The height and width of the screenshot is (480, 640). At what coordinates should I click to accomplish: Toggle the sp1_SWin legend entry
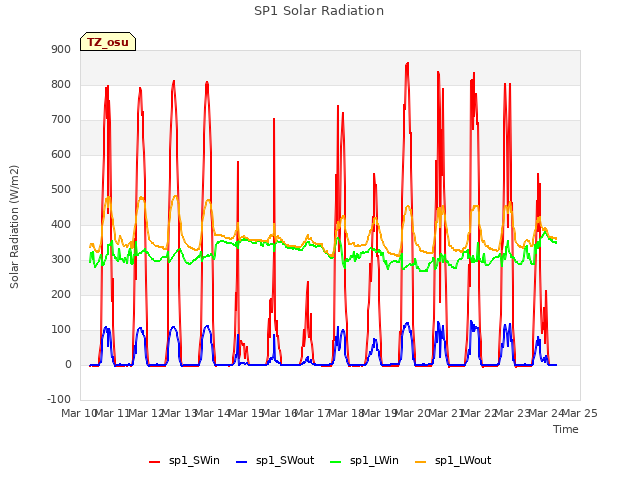(184, 461)
